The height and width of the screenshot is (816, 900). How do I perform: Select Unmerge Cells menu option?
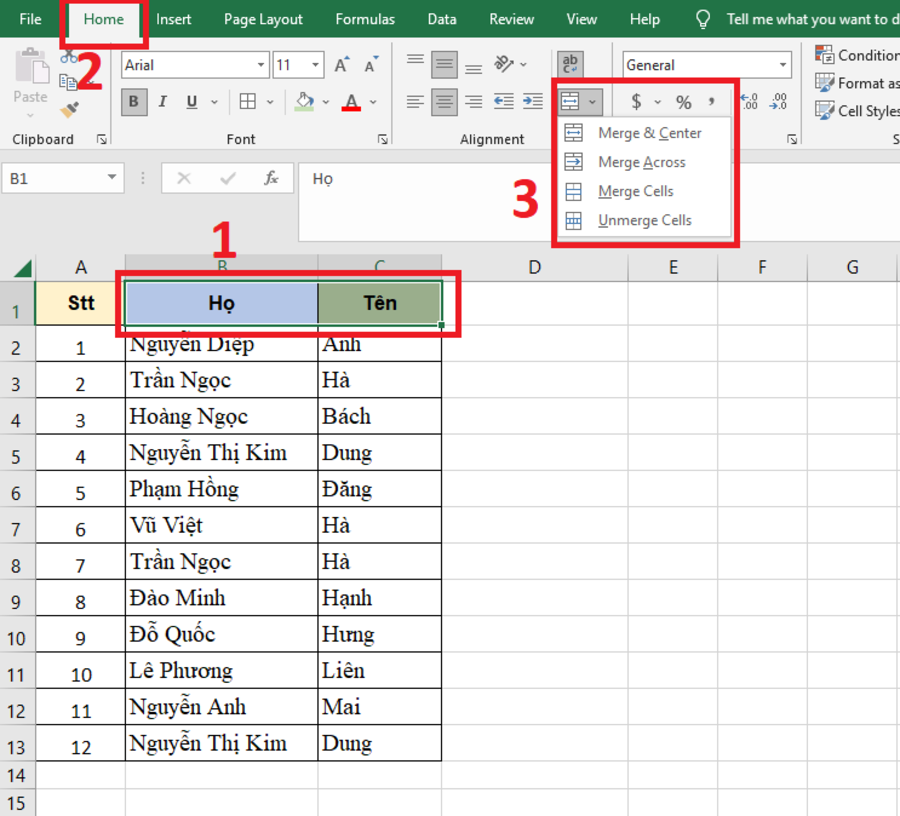tap(644, 220)
